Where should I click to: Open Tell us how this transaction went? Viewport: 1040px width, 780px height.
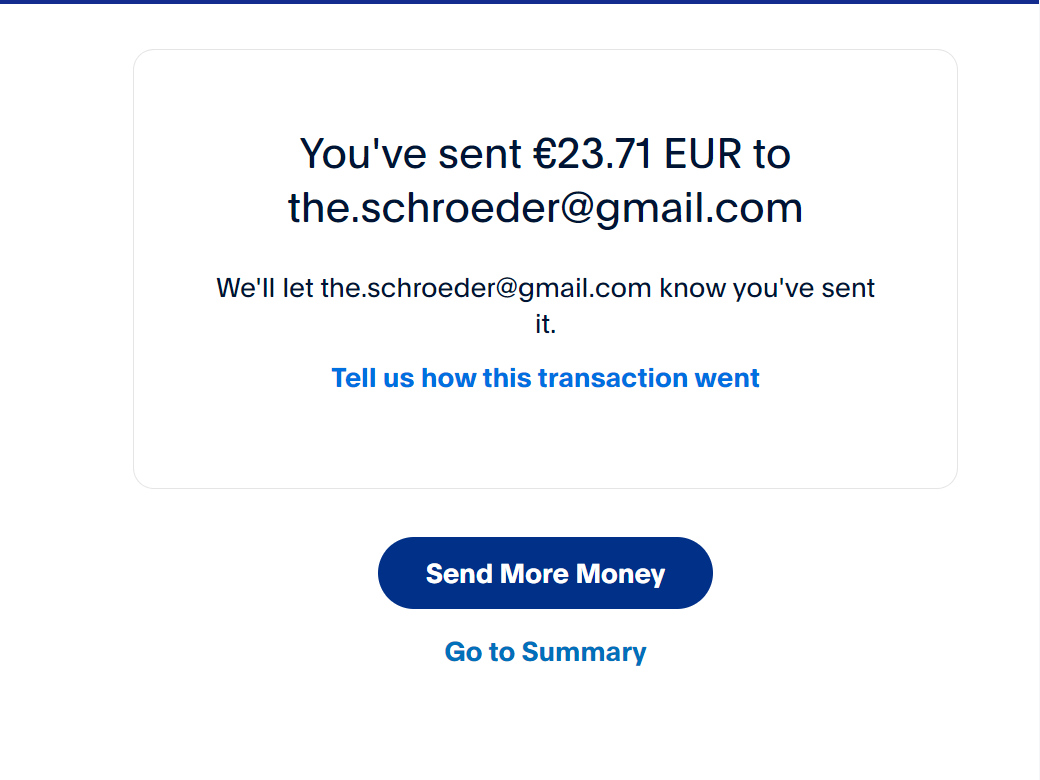pos(545,378)
